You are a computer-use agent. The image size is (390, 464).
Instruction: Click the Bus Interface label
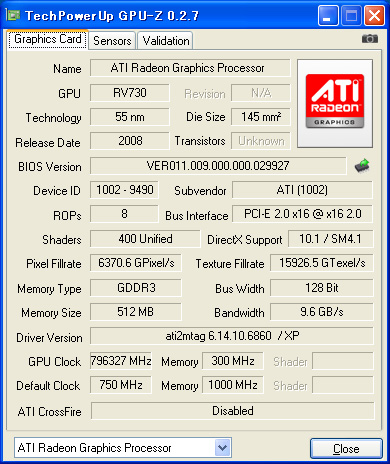pos(197,216)
